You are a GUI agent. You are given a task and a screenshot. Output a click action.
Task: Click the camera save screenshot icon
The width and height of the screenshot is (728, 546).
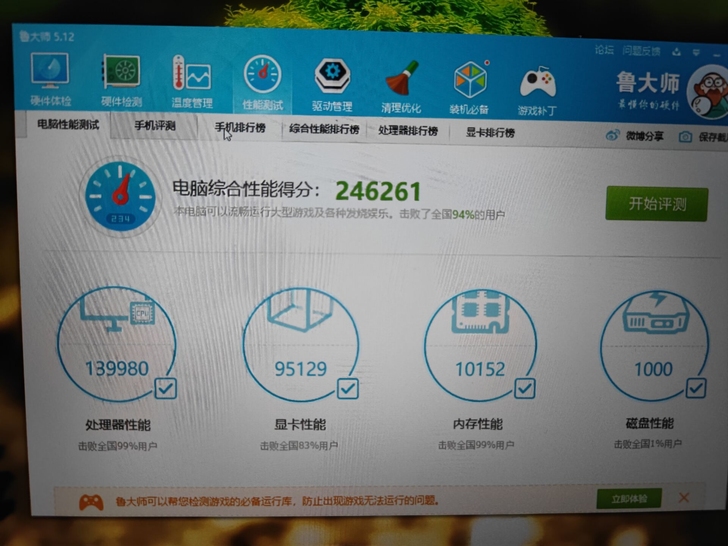pyautogui.click(x=685, y=137)
